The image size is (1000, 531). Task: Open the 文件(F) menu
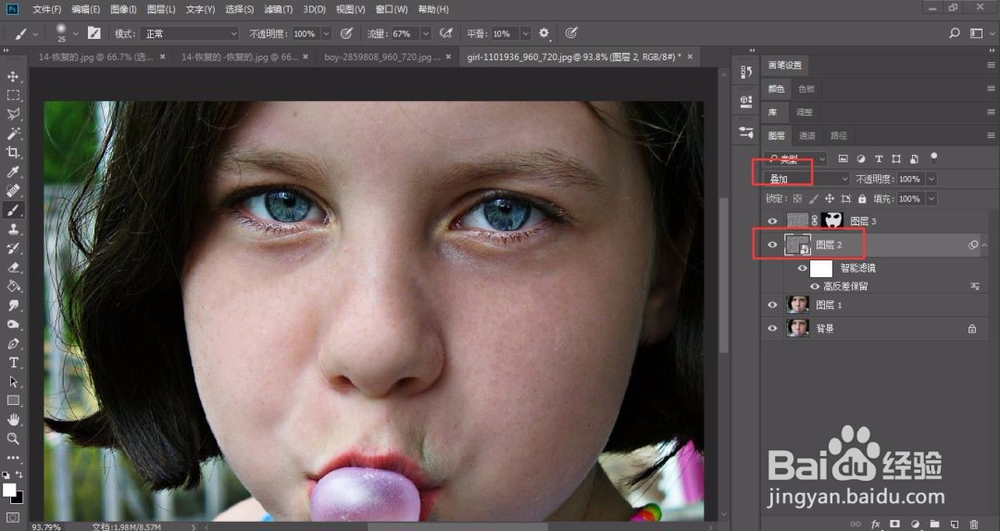[47, 10]
